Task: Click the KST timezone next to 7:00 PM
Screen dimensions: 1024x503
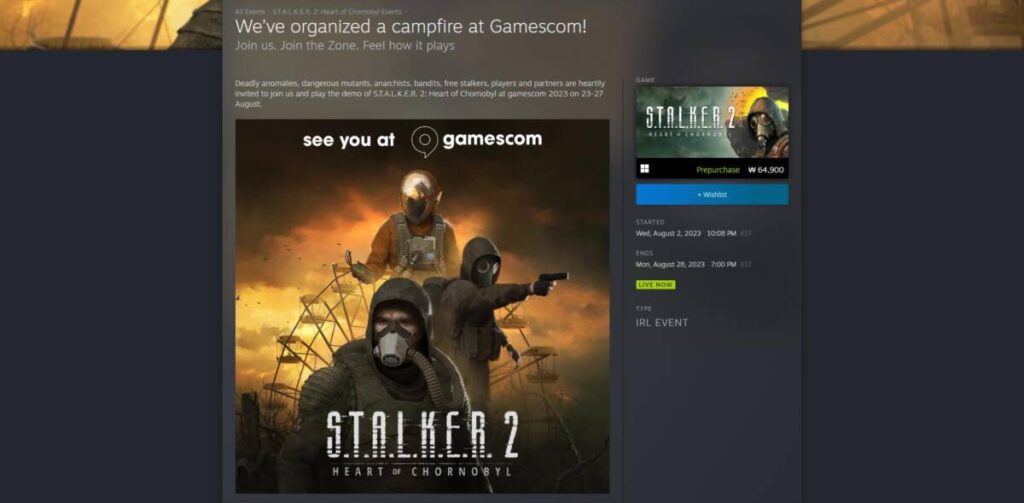Action: point(746,265)
